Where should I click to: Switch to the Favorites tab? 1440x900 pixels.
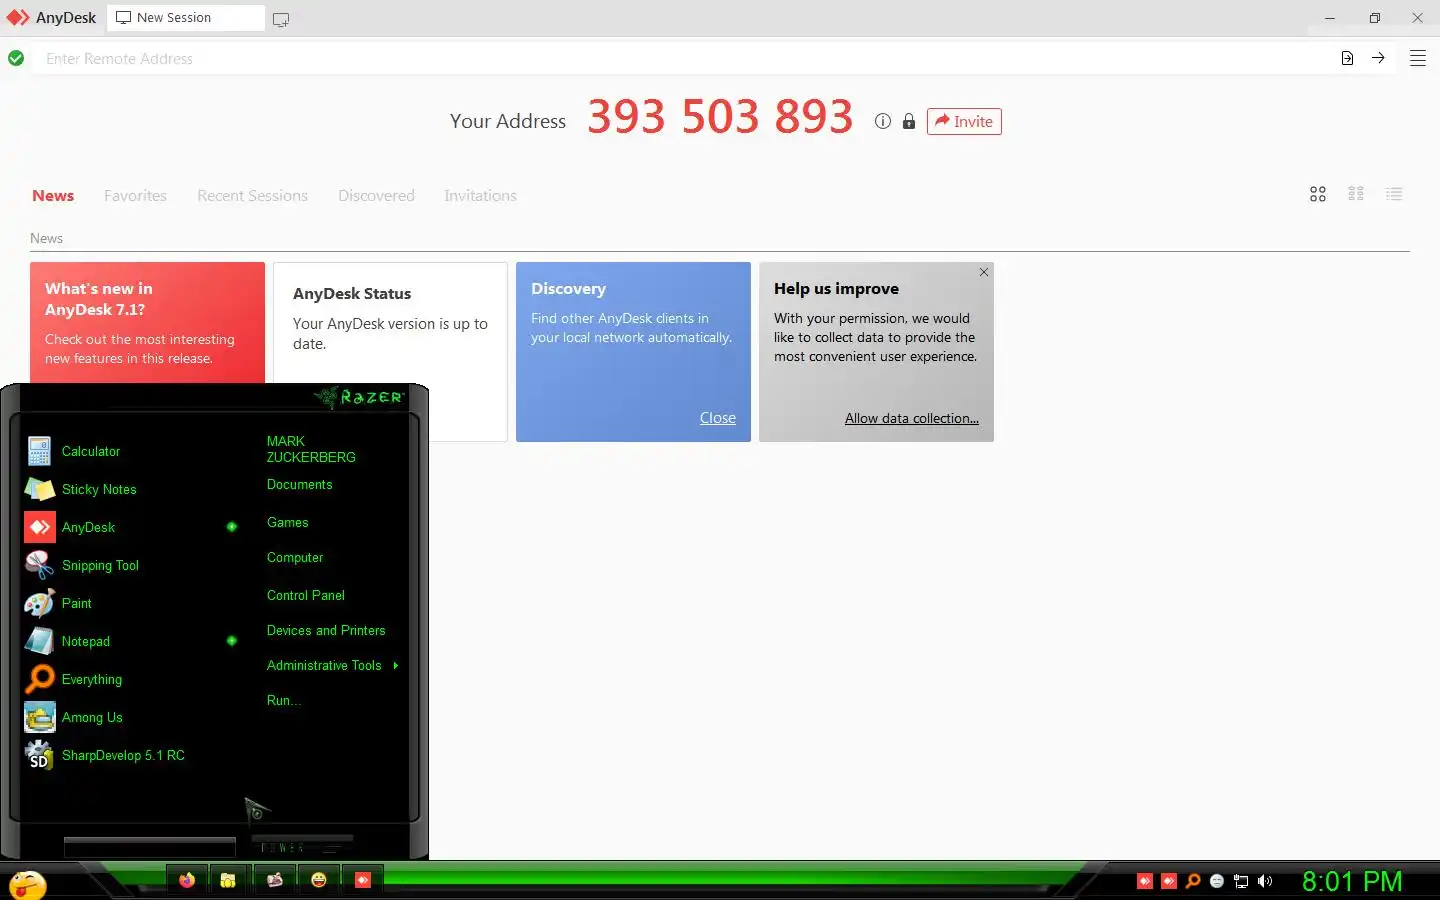tap(135, 195)
